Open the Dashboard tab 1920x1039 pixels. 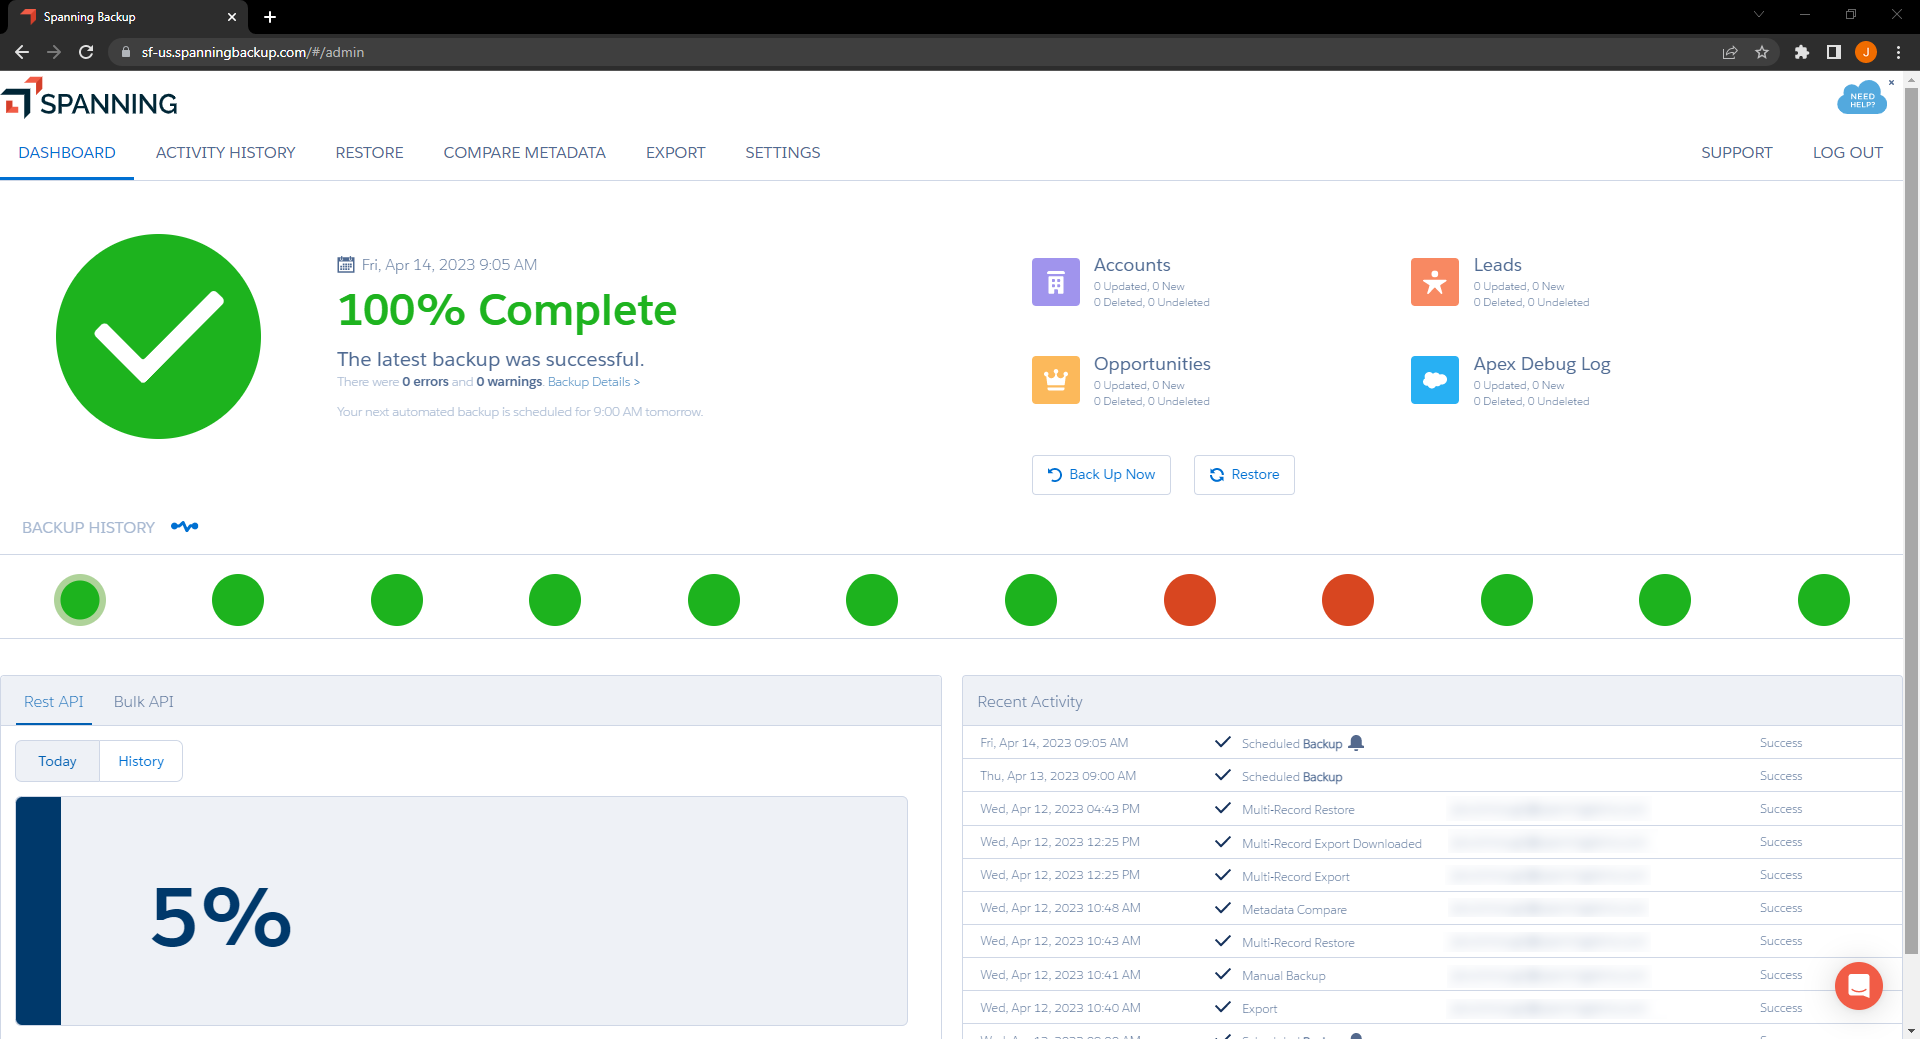coord(67,153)
